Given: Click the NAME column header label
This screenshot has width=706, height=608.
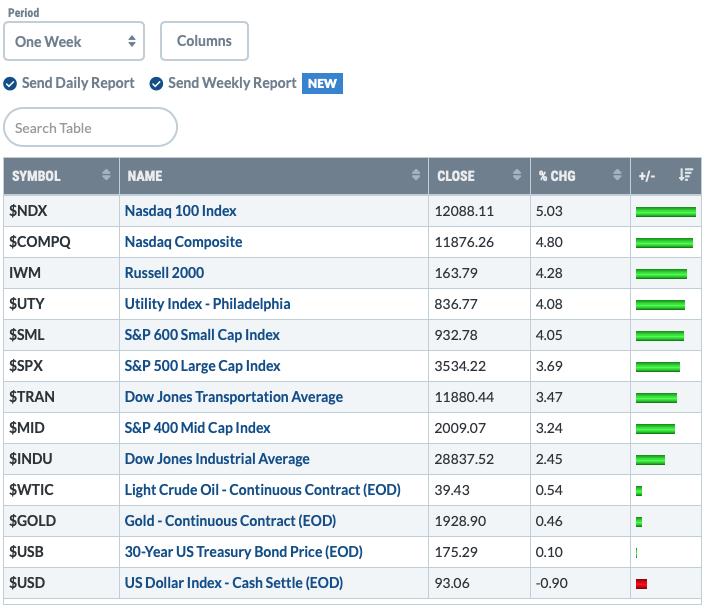Looking at the screenshot, I should pos(145,176).
